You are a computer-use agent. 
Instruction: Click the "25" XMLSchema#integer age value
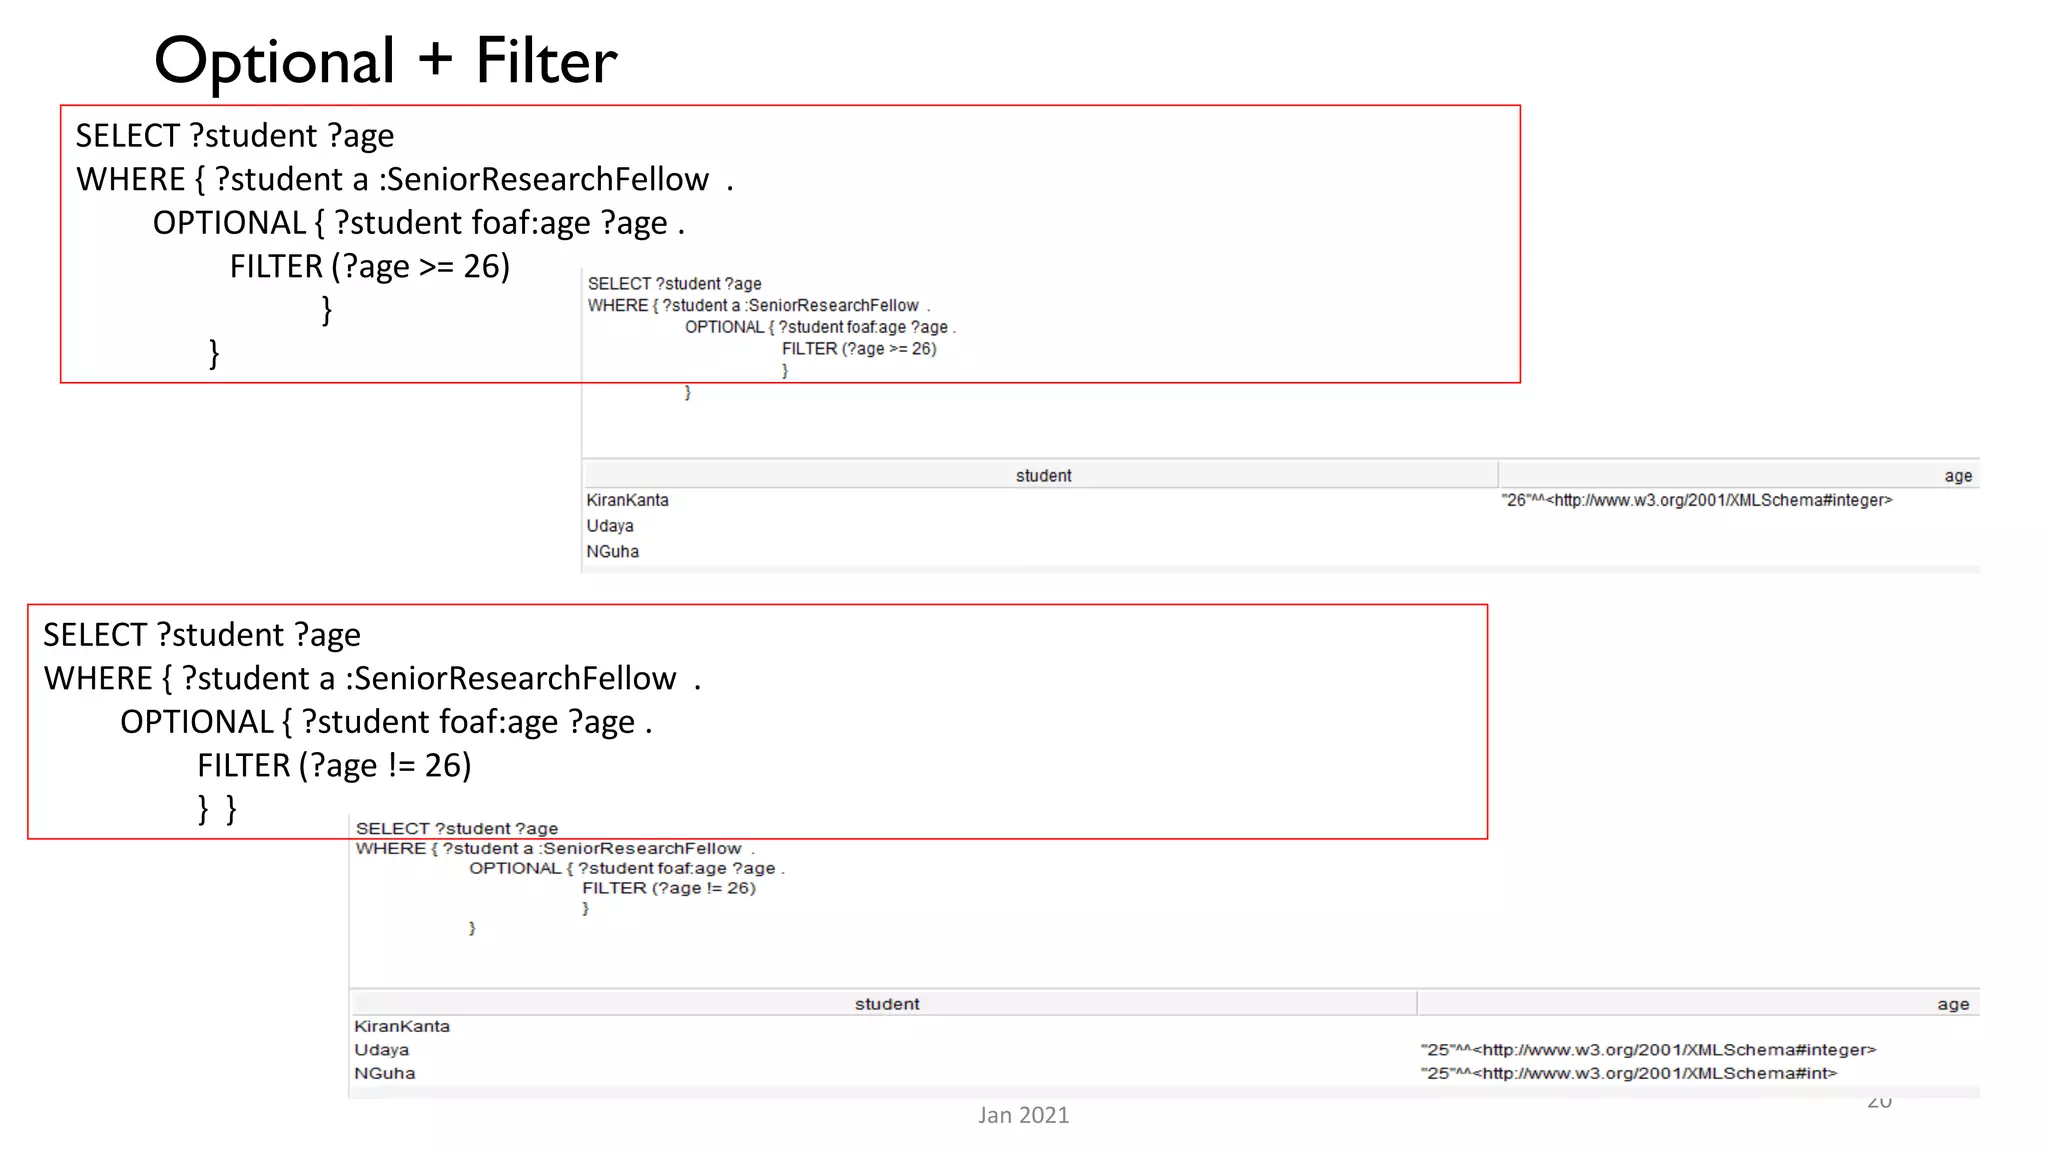(1648, 1050)
